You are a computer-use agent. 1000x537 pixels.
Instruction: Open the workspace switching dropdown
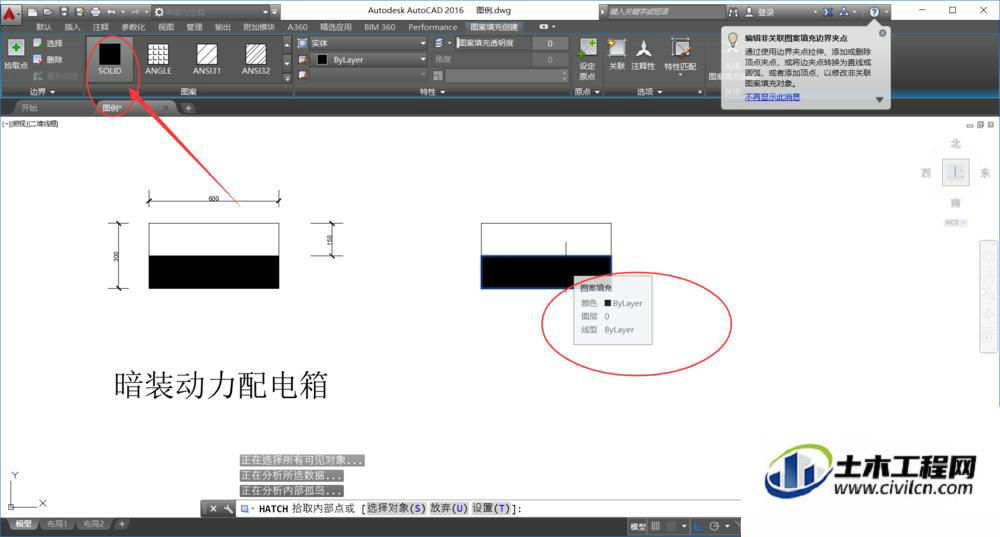265,11
